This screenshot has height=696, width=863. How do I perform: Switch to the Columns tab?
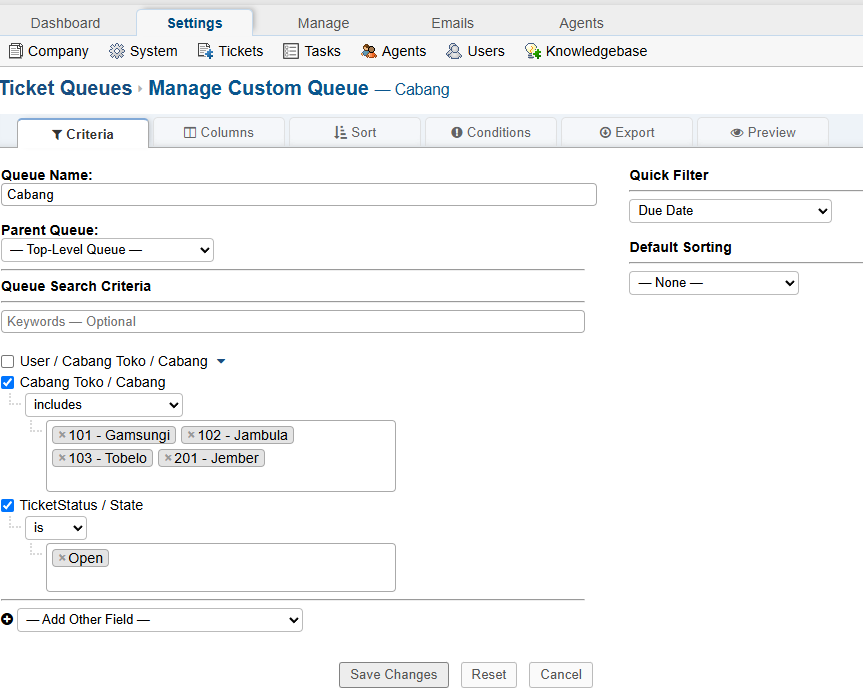[x=218, y=132]
